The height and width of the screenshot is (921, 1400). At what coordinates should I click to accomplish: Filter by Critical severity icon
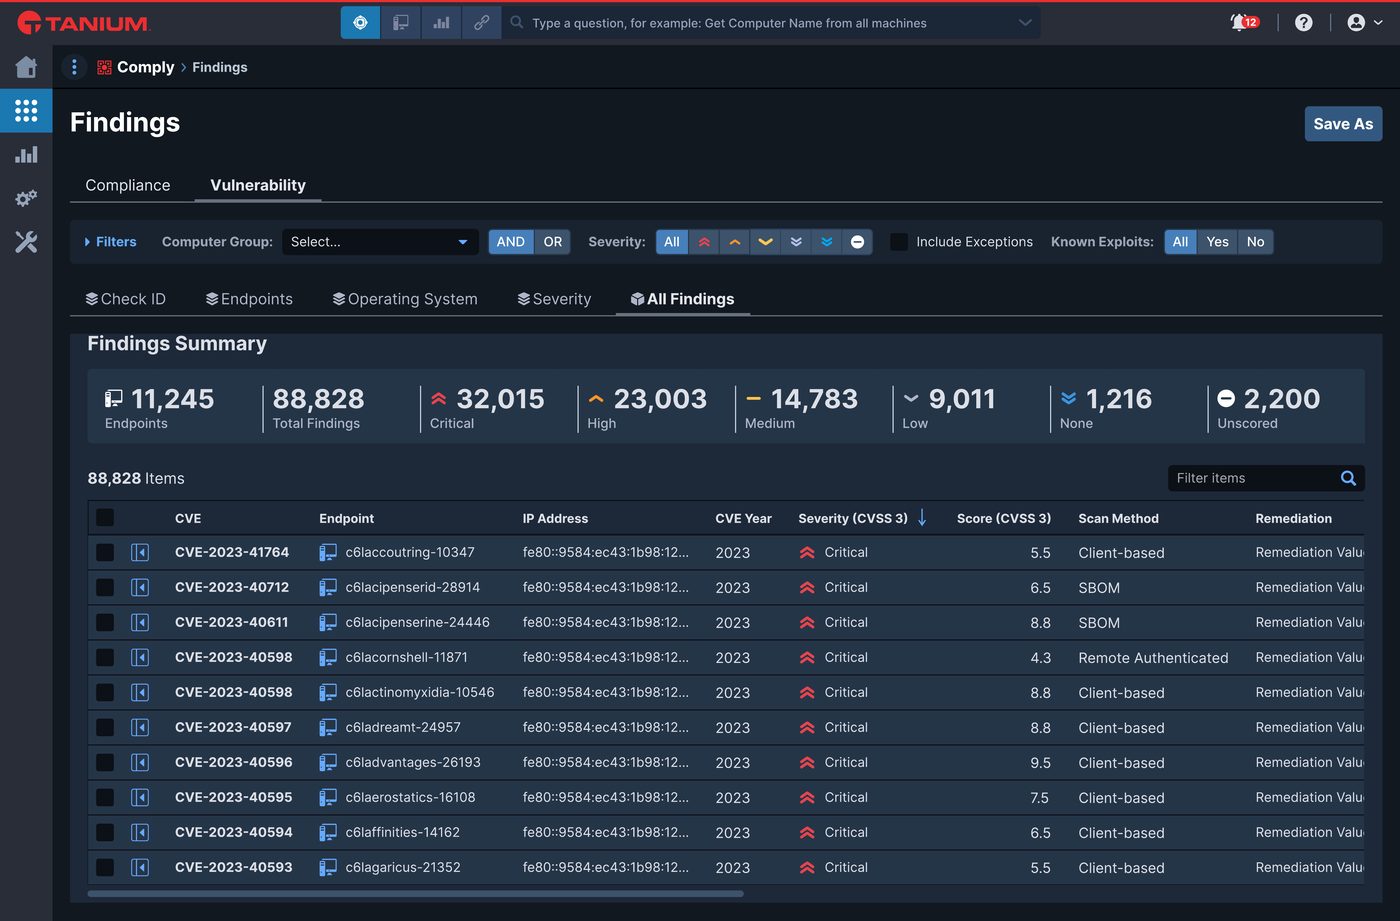(704, 242)
